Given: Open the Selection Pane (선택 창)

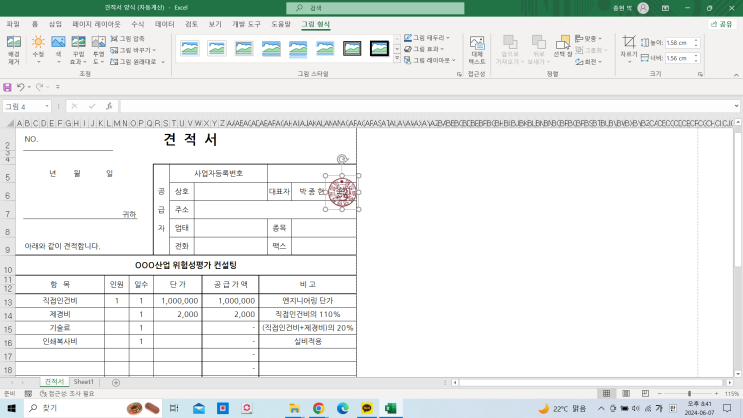Looking at the screenshot, I should (563, 46).
